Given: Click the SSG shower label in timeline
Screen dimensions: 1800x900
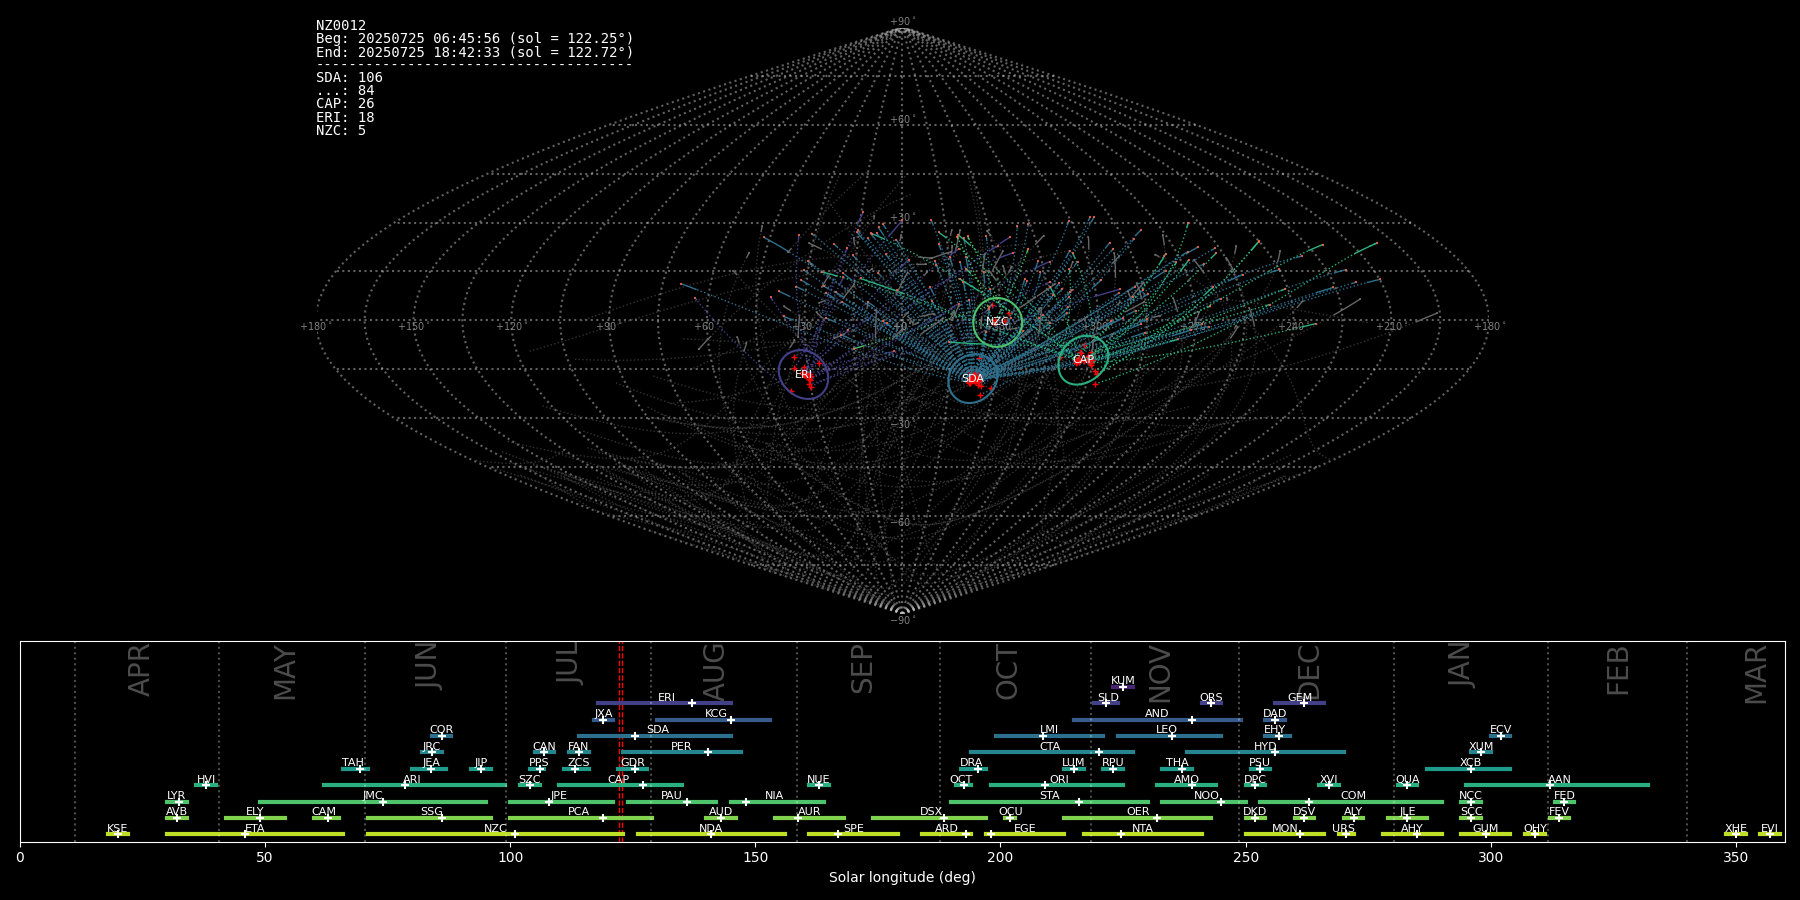Looking at the screenshot, I should (x=431, y=812).
